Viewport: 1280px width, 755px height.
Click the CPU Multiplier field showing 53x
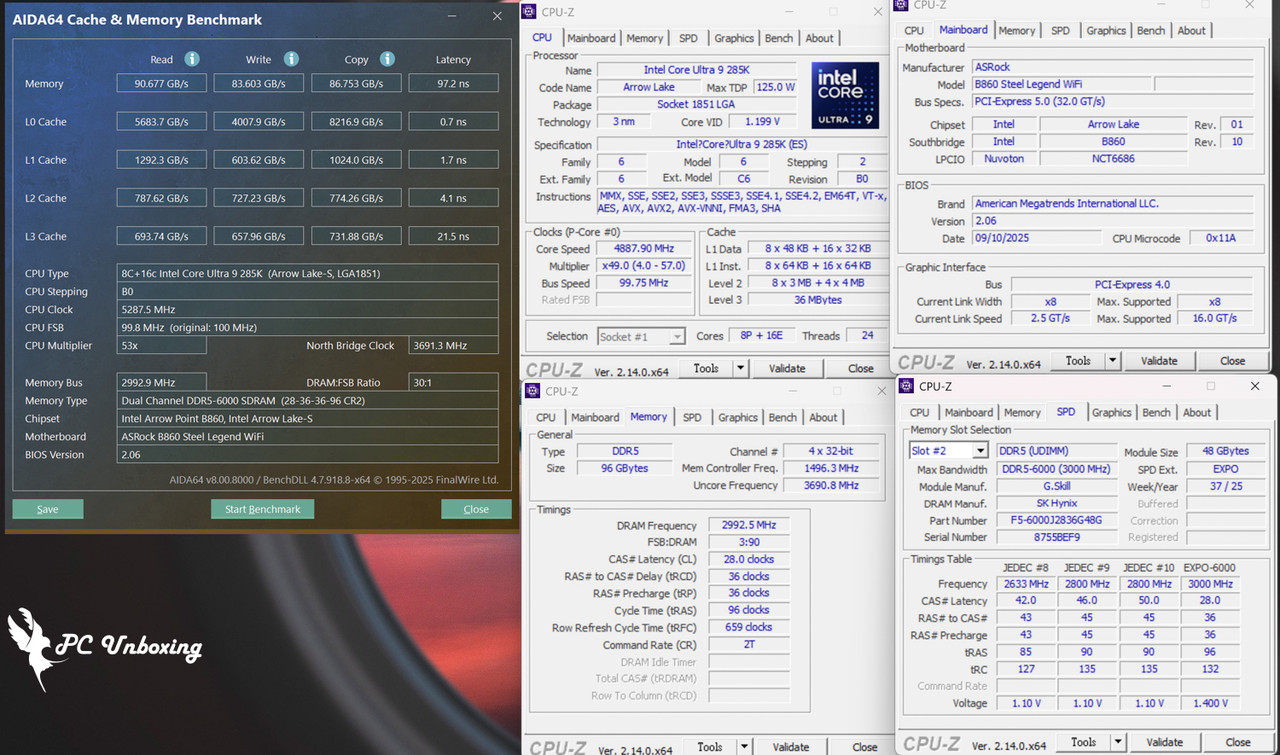pyautogui.click(x=161, y=345)
